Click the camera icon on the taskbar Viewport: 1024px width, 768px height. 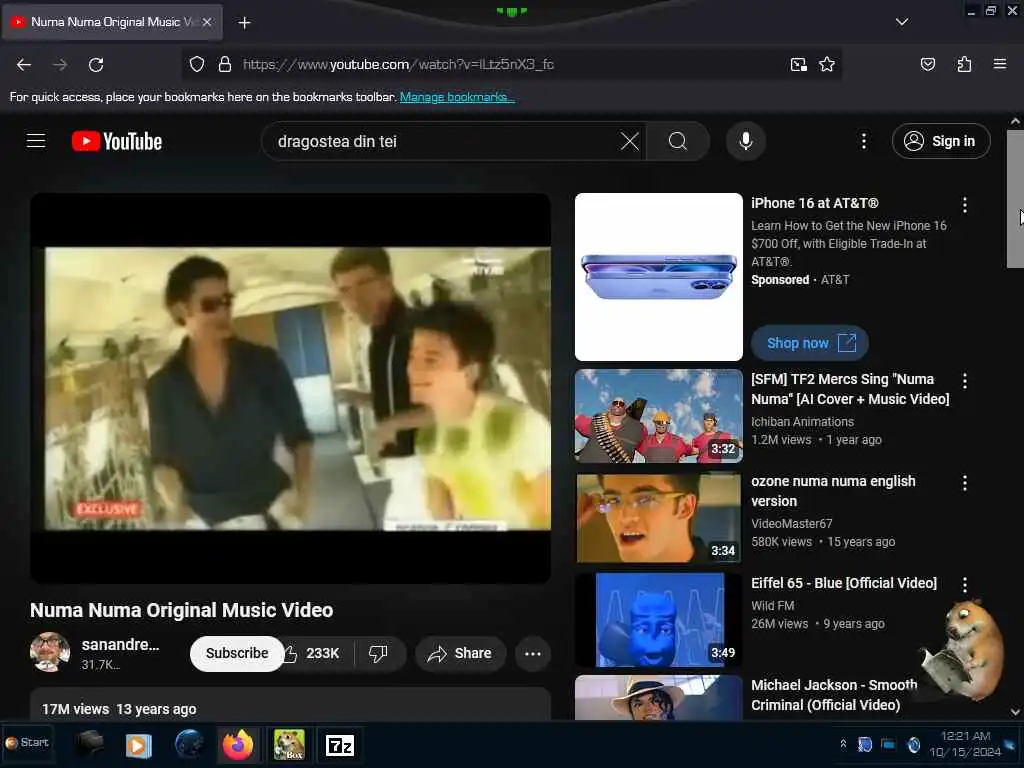click(x=89, y=743)
